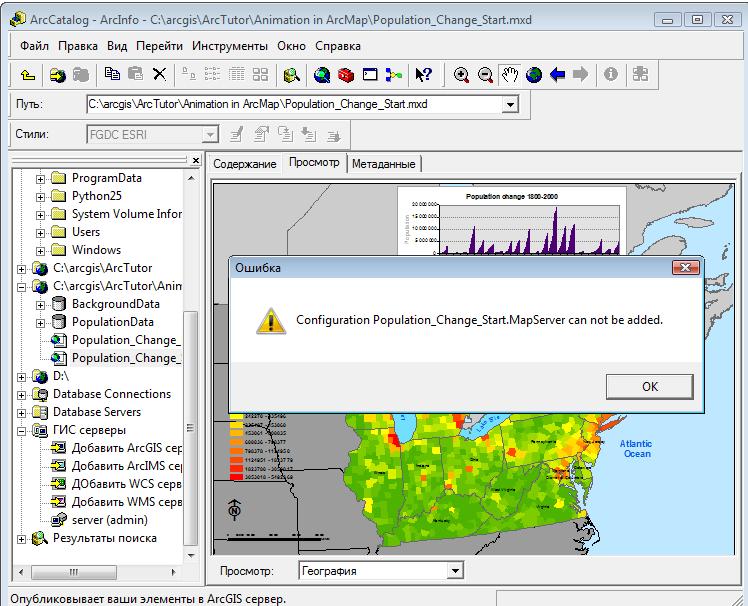Collapse the ГИС серверы node
This screenshot has width=748, height=606.
pos(21,431)
